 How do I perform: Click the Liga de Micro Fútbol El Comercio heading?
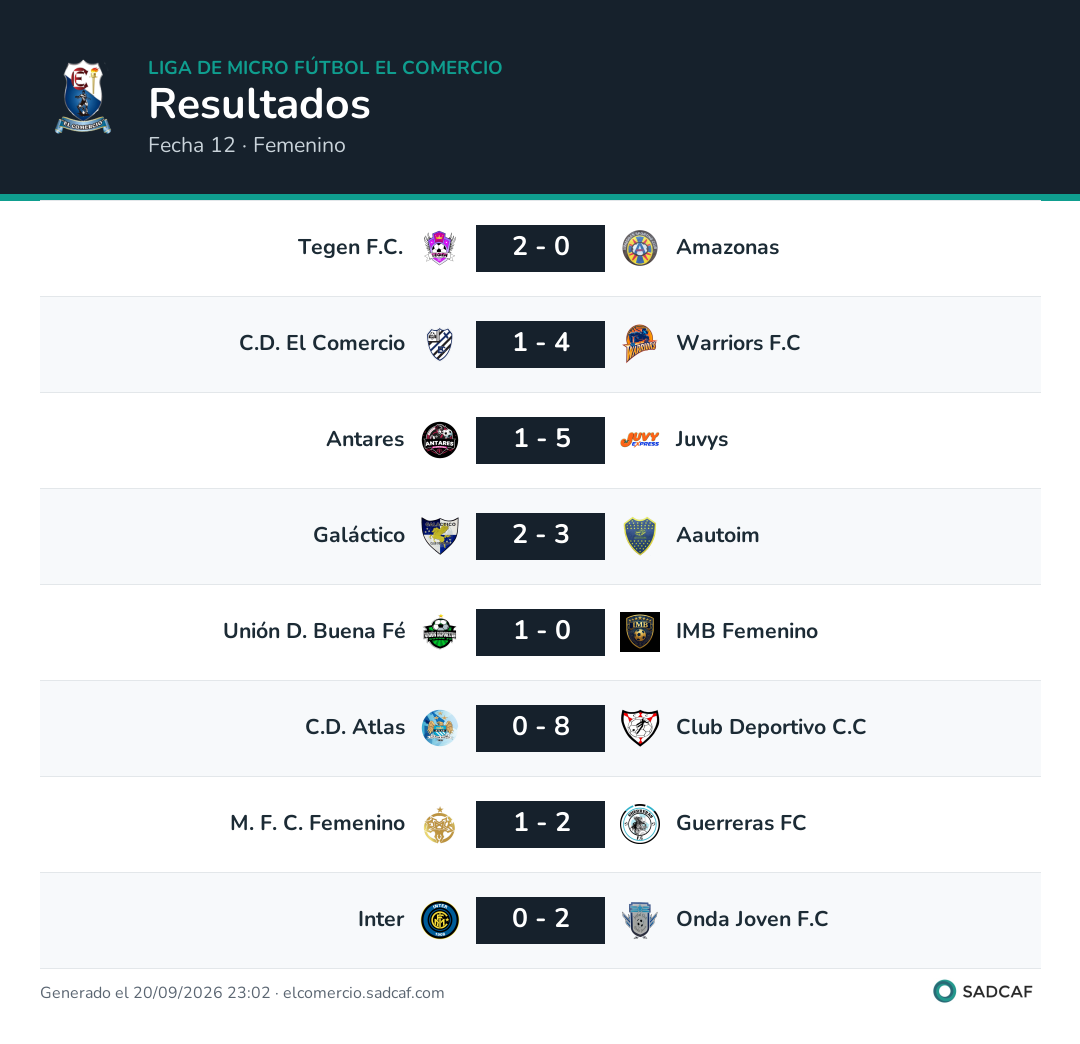click(x=325, y=67)
